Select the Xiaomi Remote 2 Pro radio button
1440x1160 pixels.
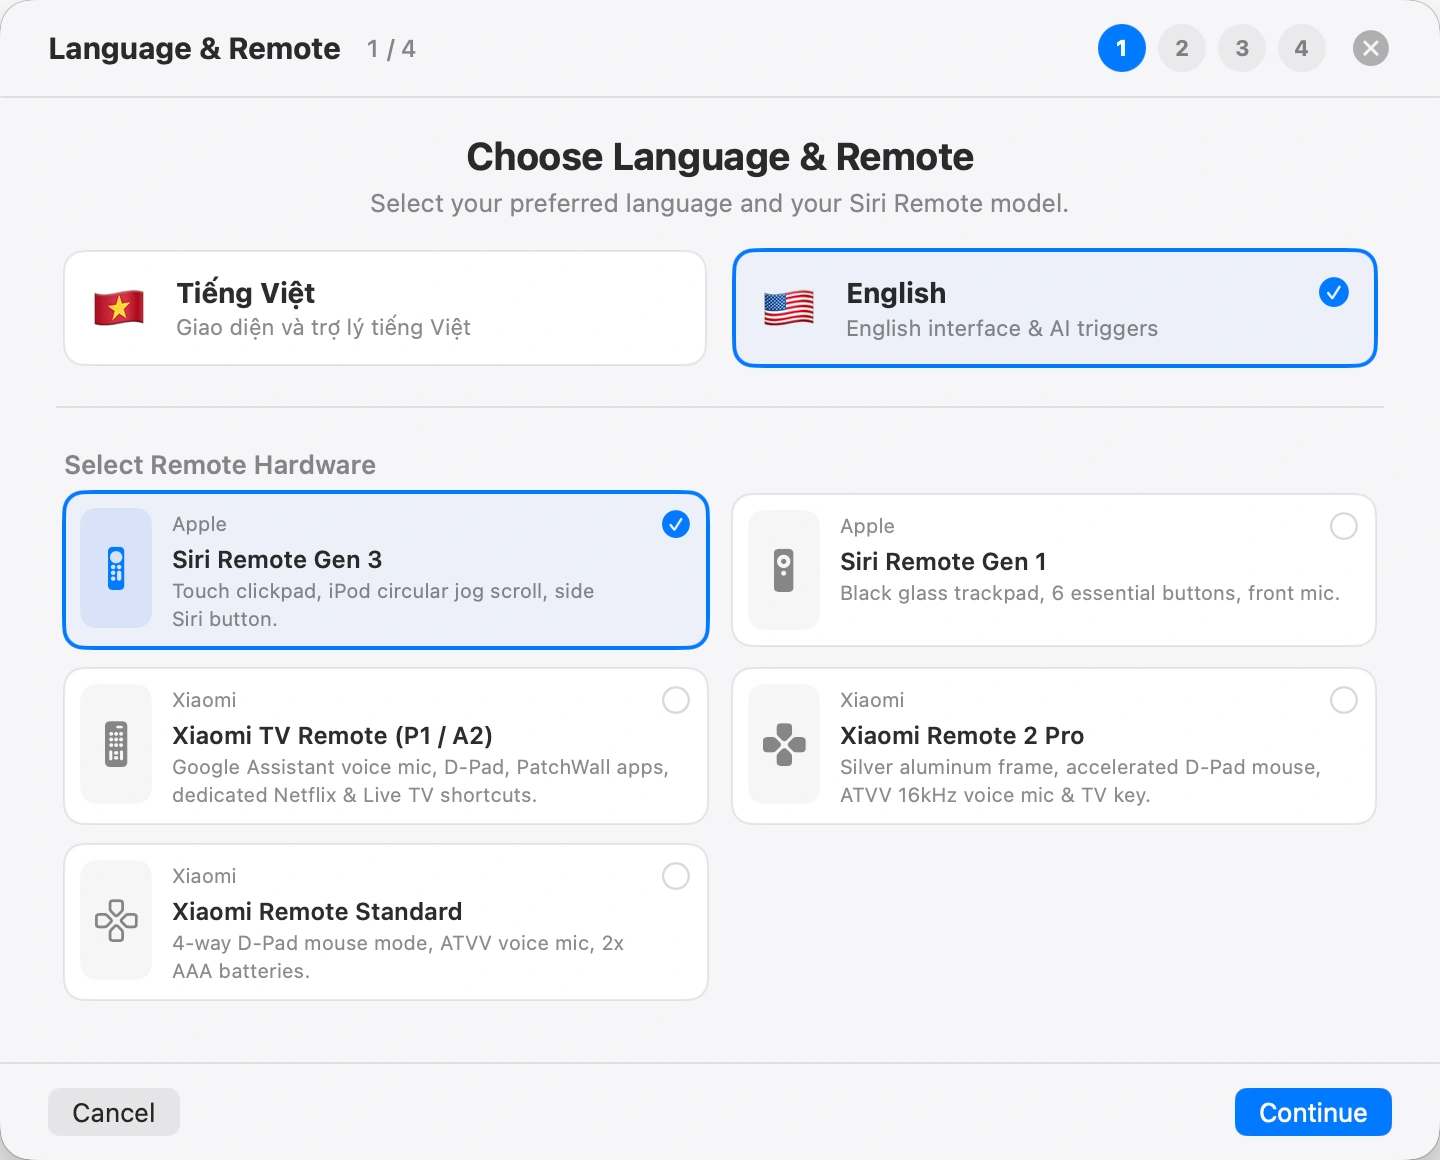pos(1344,700)
